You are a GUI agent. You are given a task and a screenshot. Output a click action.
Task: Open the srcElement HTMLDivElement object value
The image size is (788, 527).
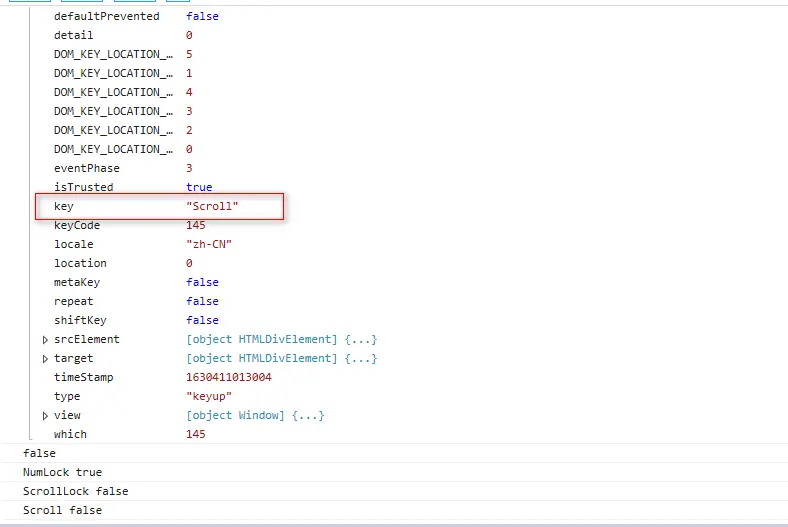pyautogui.click(x=281, y=340)
